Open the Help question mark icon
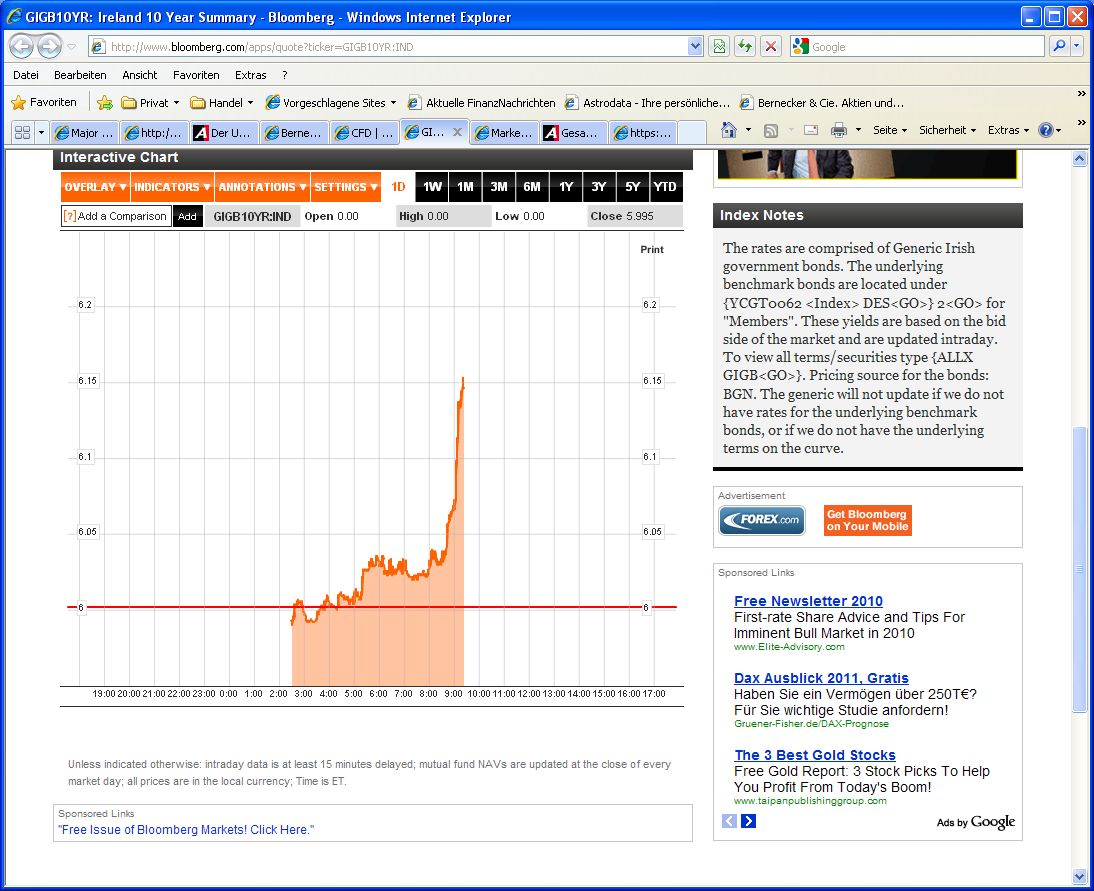1094x891 pixels. tap(1045, 130)
